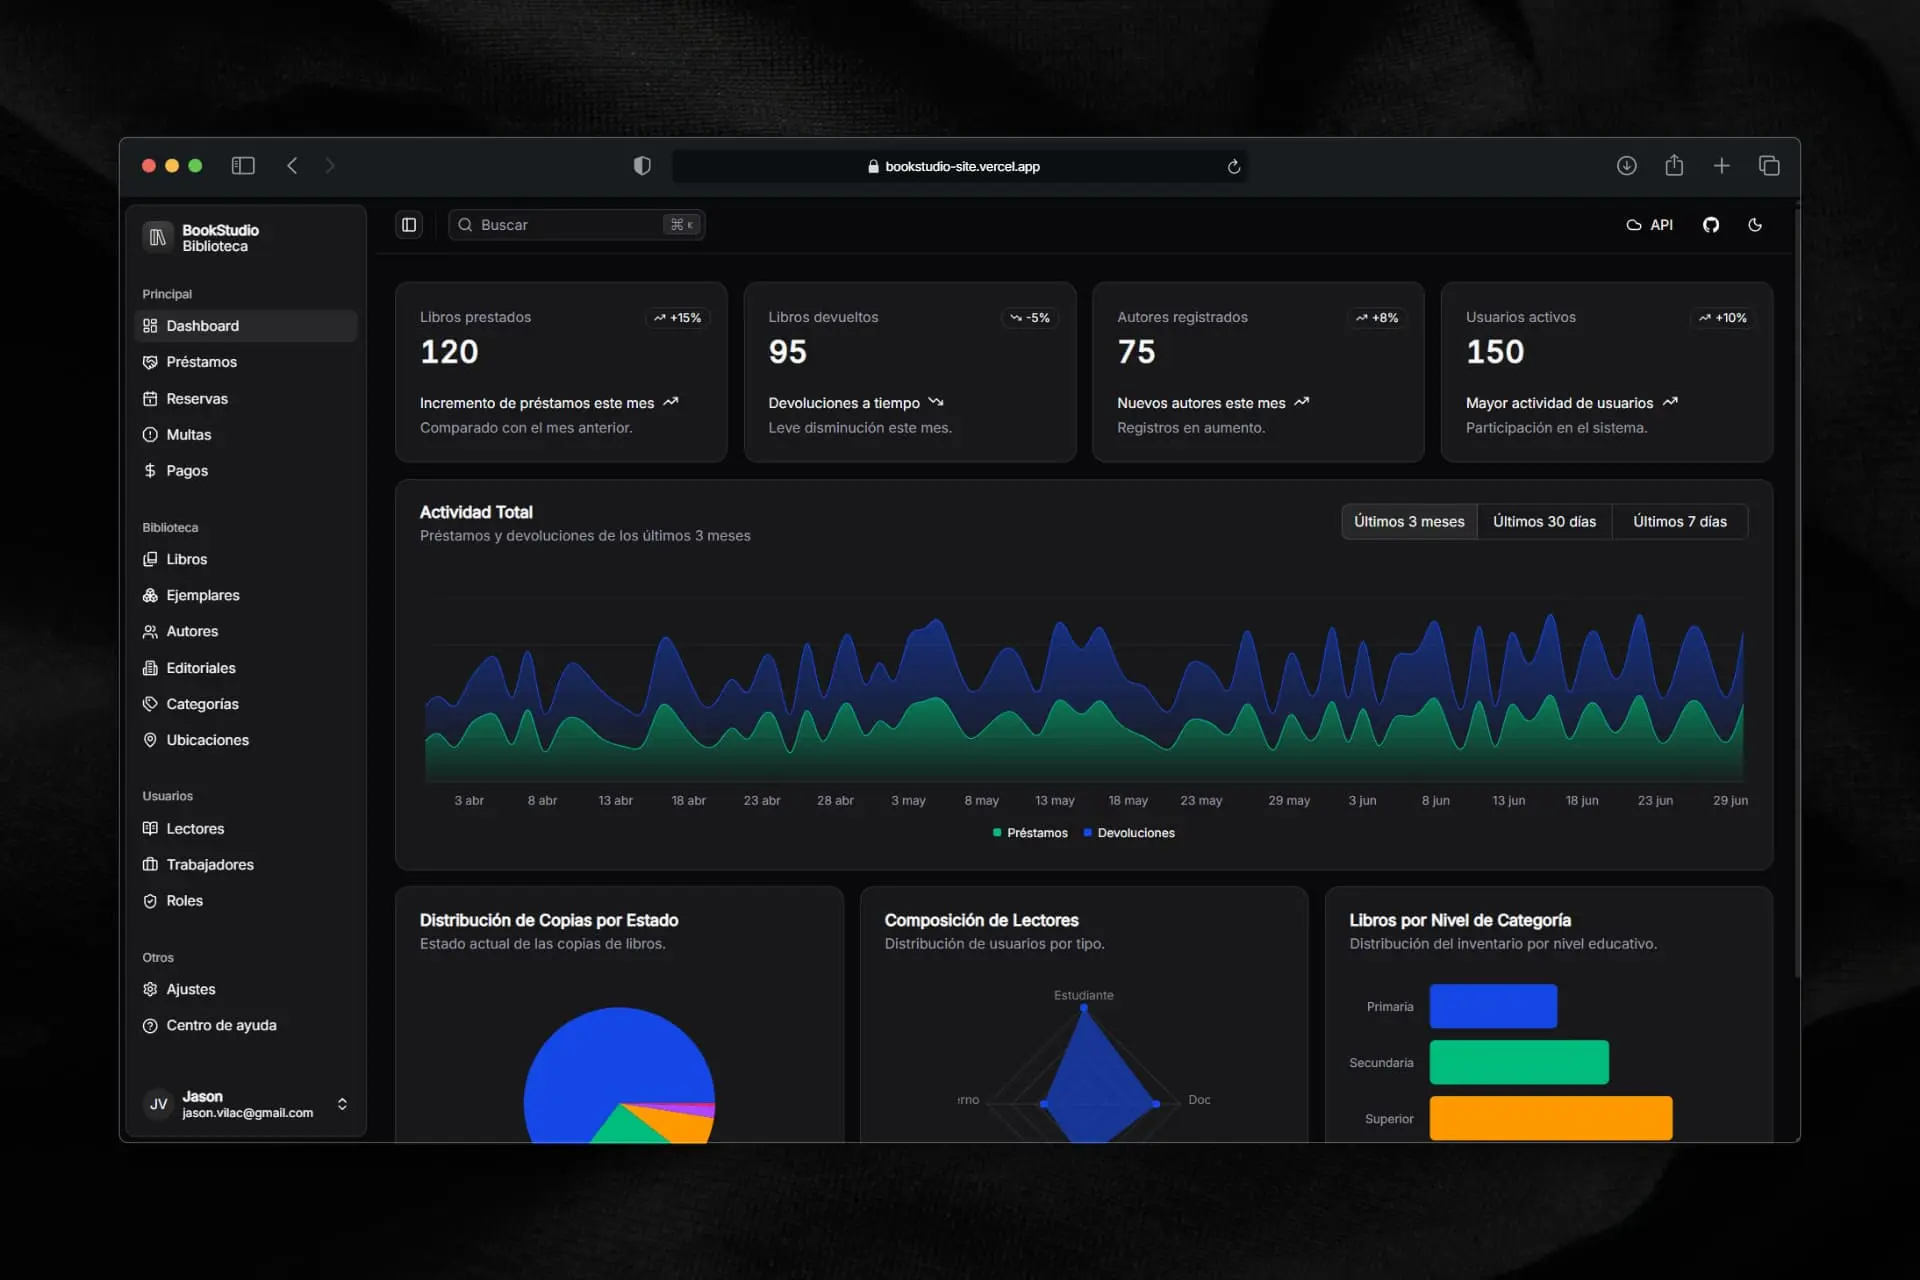
Task: Switch to Últimos 30 días tab
Action: 1544,522
